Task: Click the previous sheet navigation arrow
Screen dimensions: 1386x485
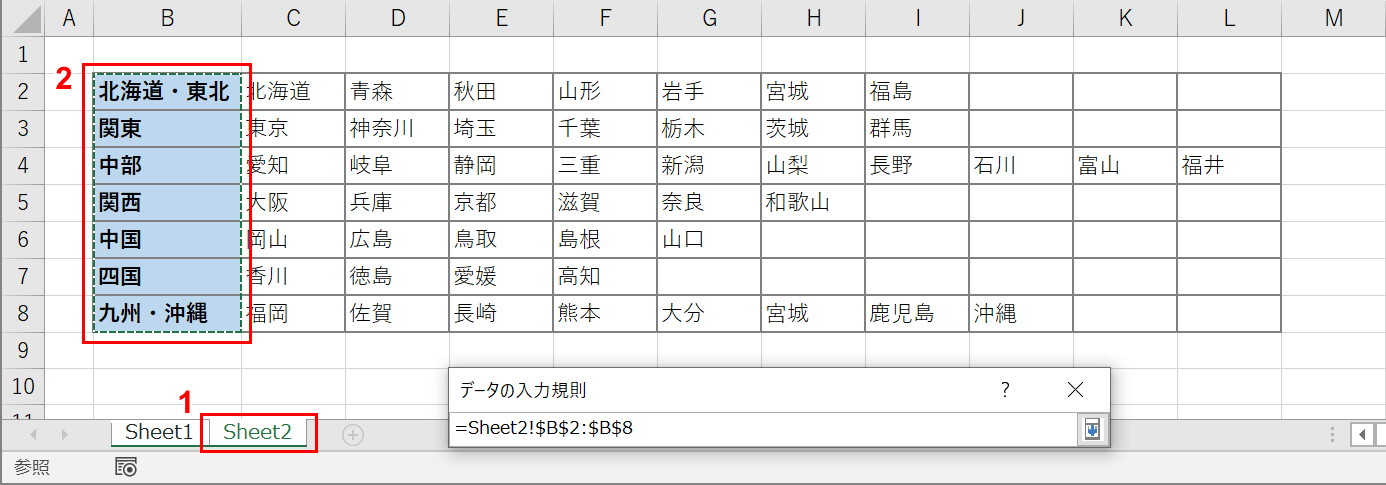Action: 35,434
